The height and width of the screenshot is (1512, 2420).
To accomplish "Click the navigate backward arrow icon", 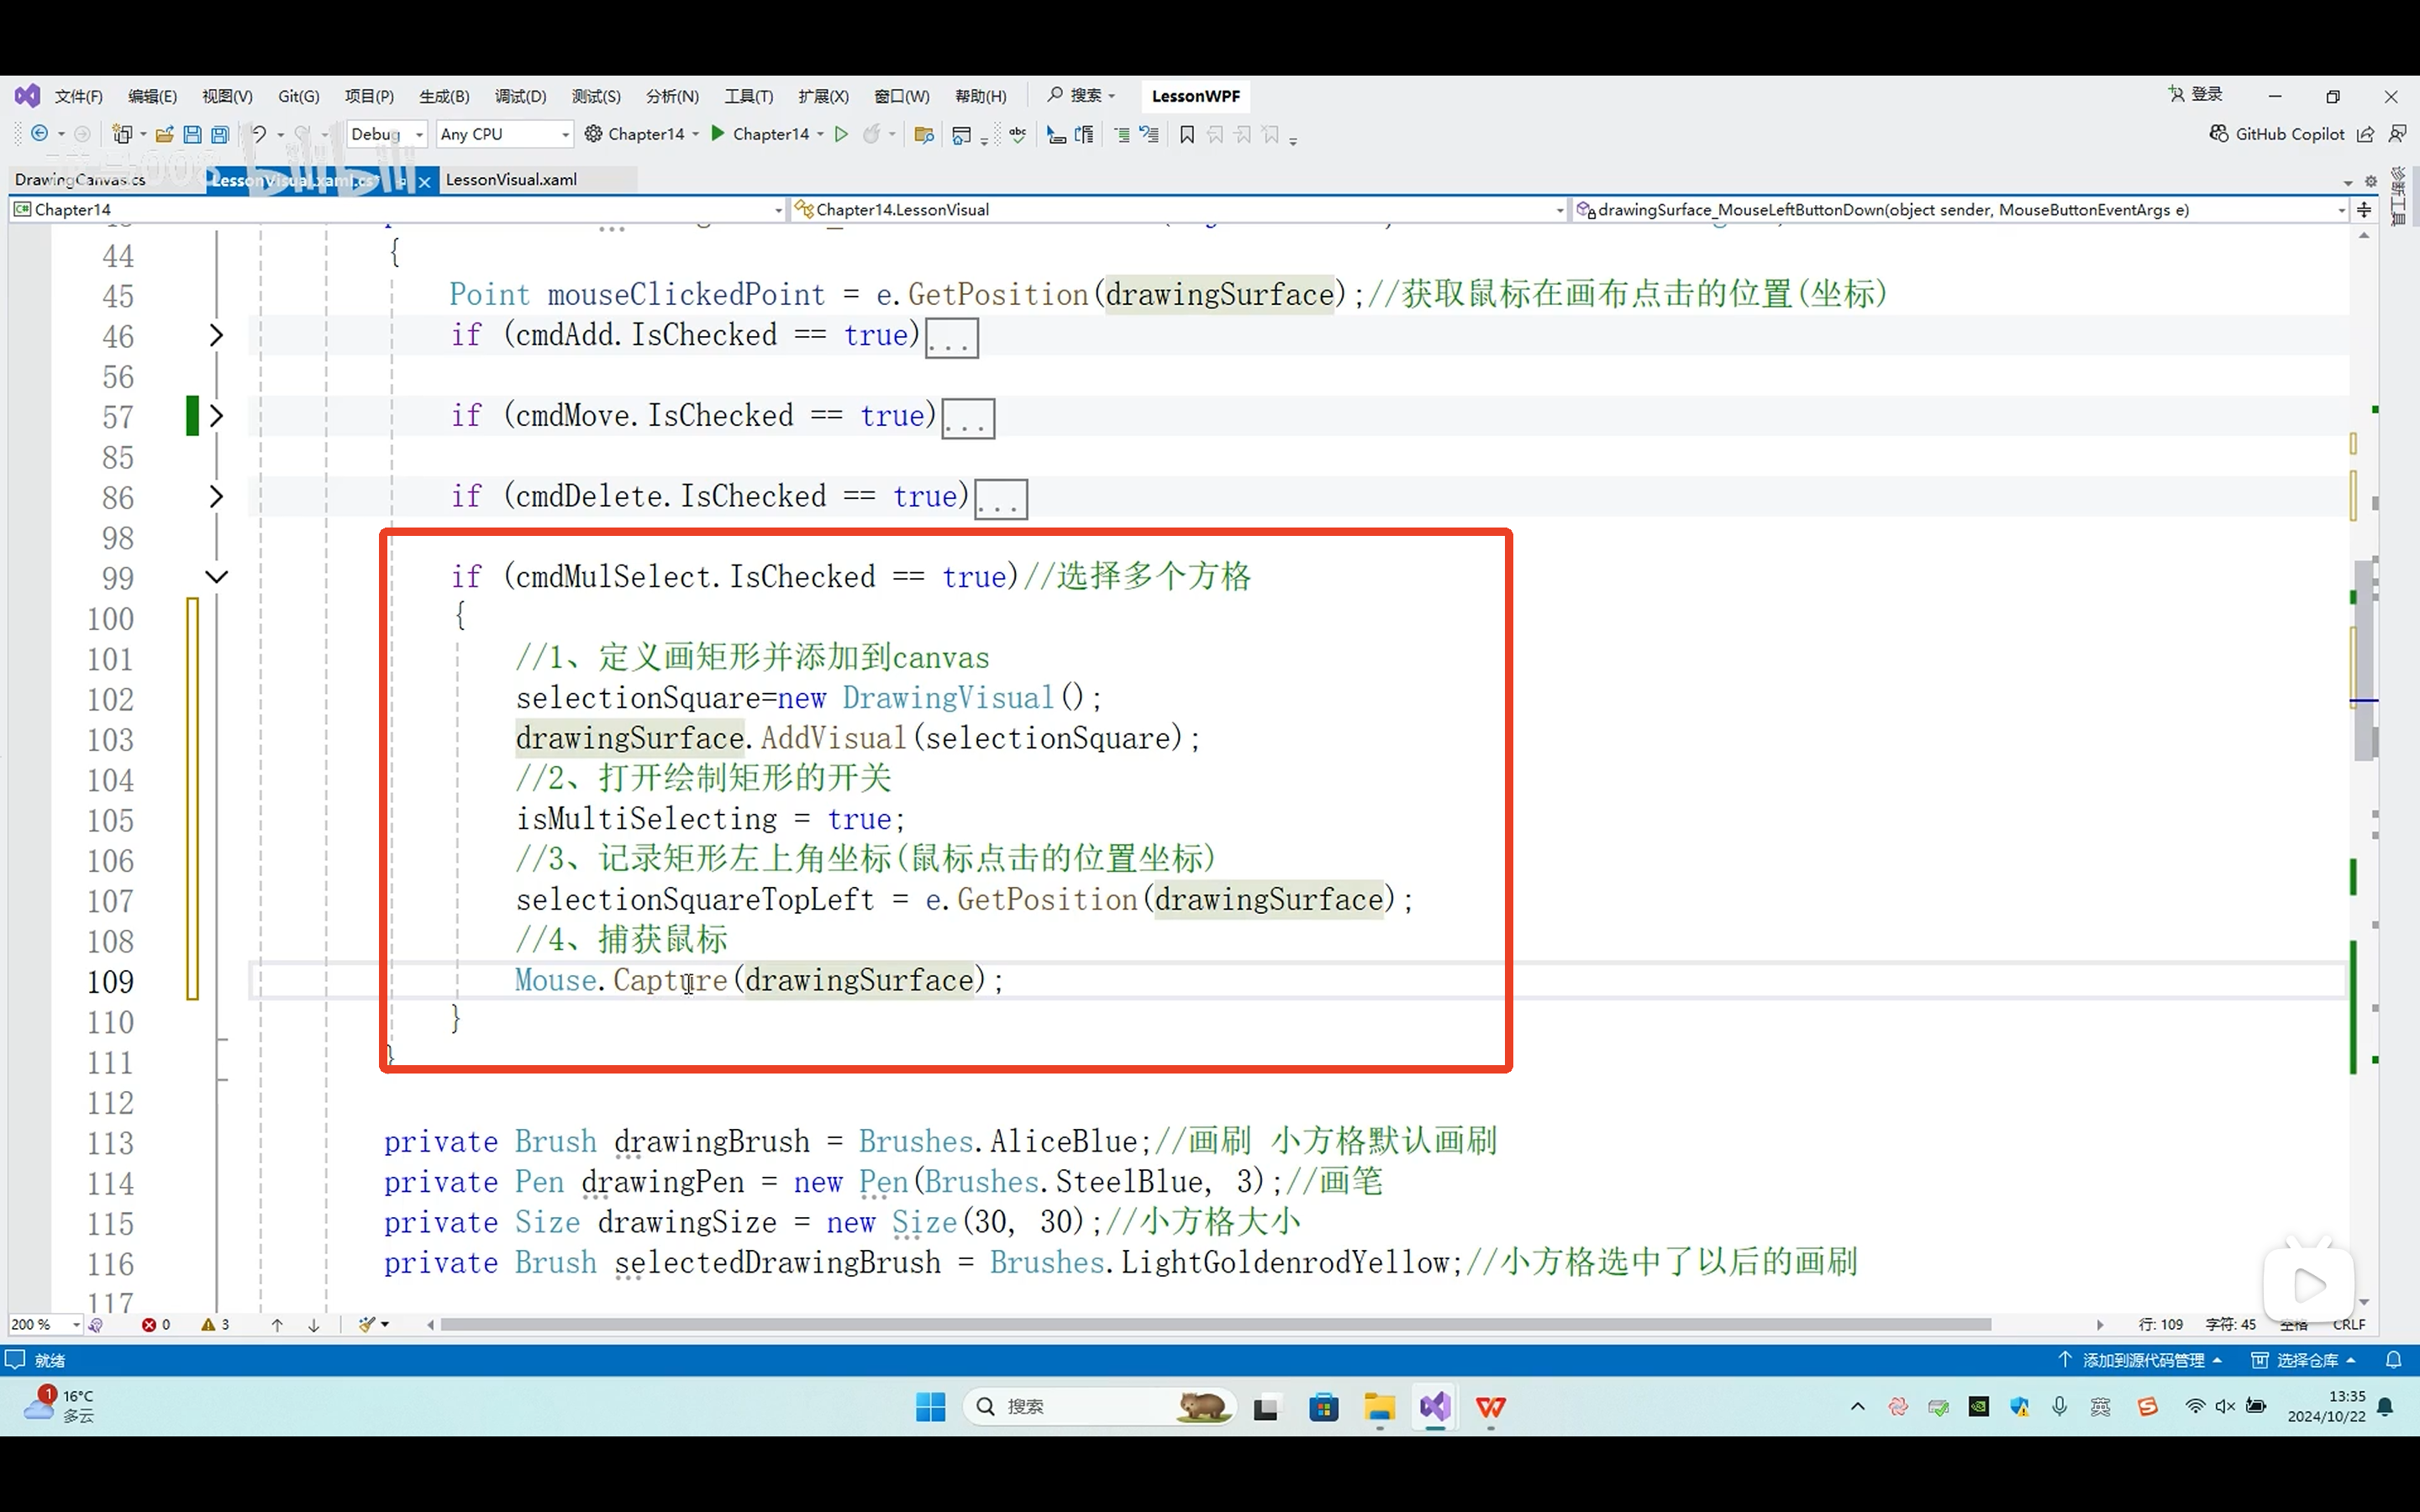I will (39, 134).
